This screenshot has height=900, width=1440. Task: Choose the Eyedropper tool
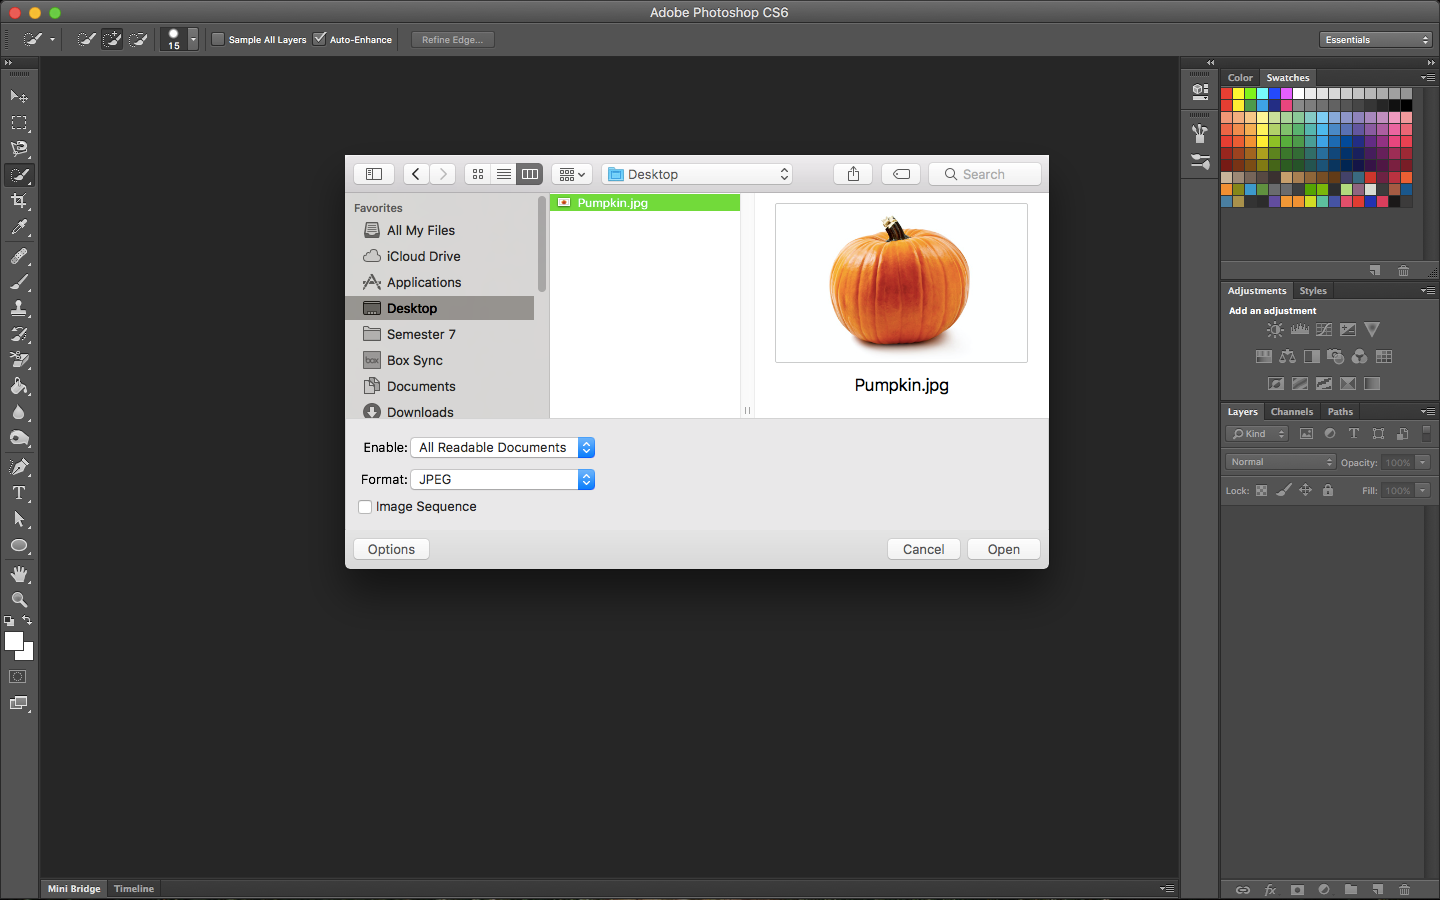tap(20, 226)
